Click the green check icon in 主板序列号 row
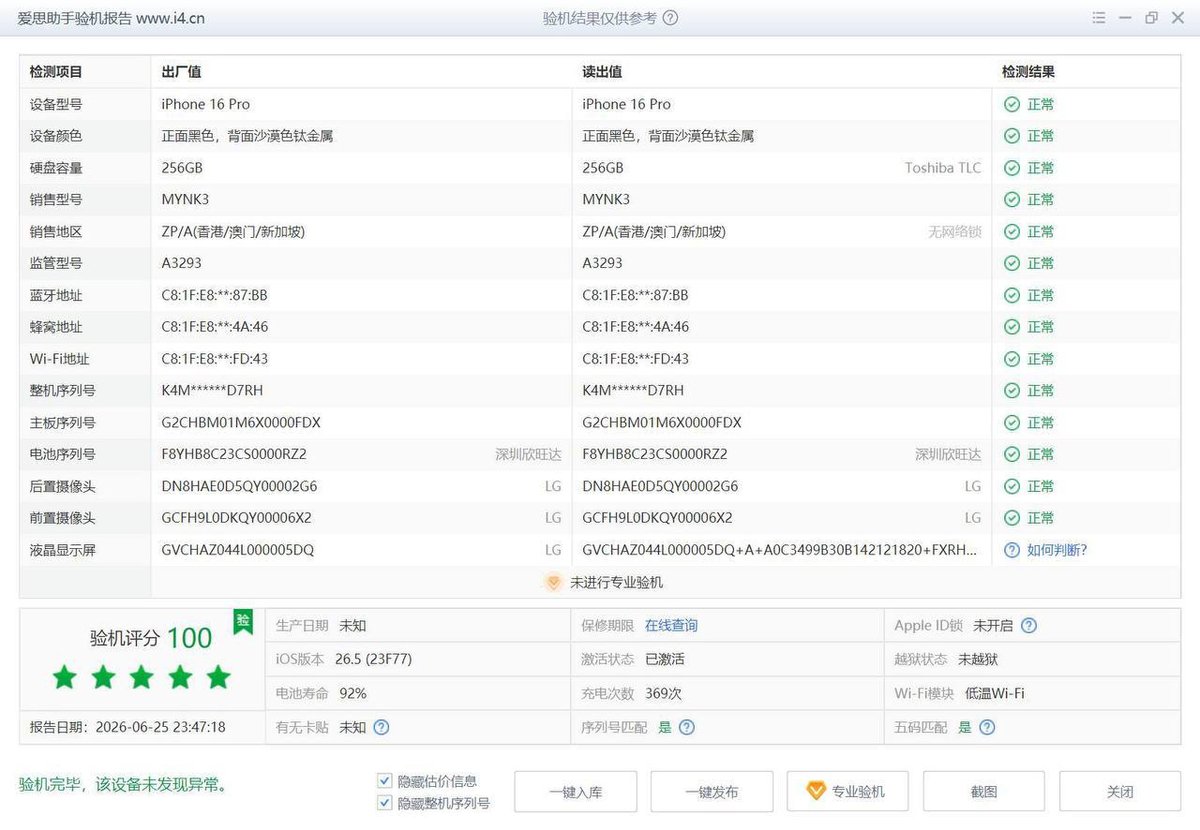The height and width of the screenshot is (830, 1200). 1012,423
